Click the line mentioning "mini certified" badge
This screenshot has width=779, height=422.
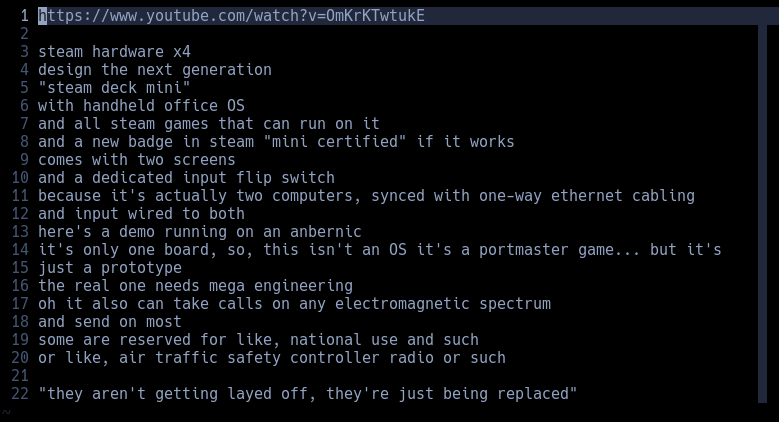click(276, 142)
